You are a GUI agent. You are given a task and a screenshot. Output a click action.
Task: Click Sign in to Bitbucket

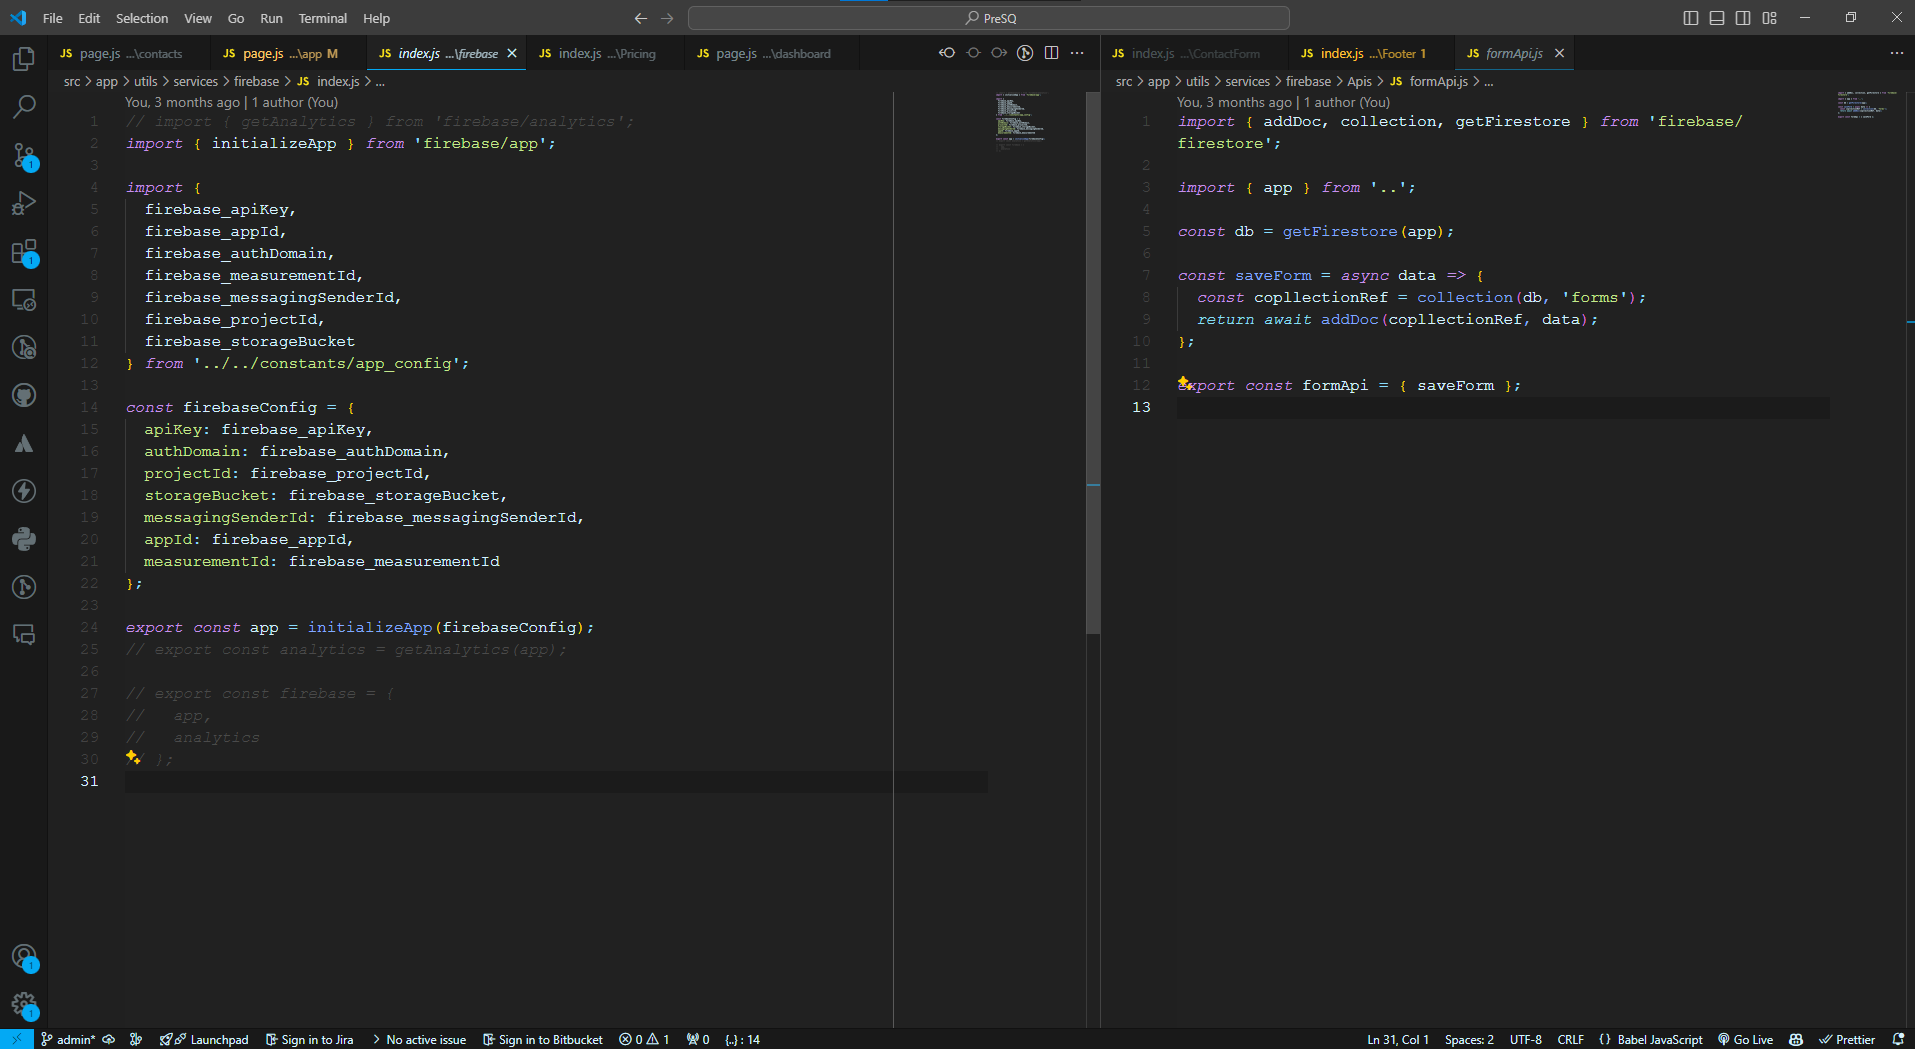tap(543, 1039)
